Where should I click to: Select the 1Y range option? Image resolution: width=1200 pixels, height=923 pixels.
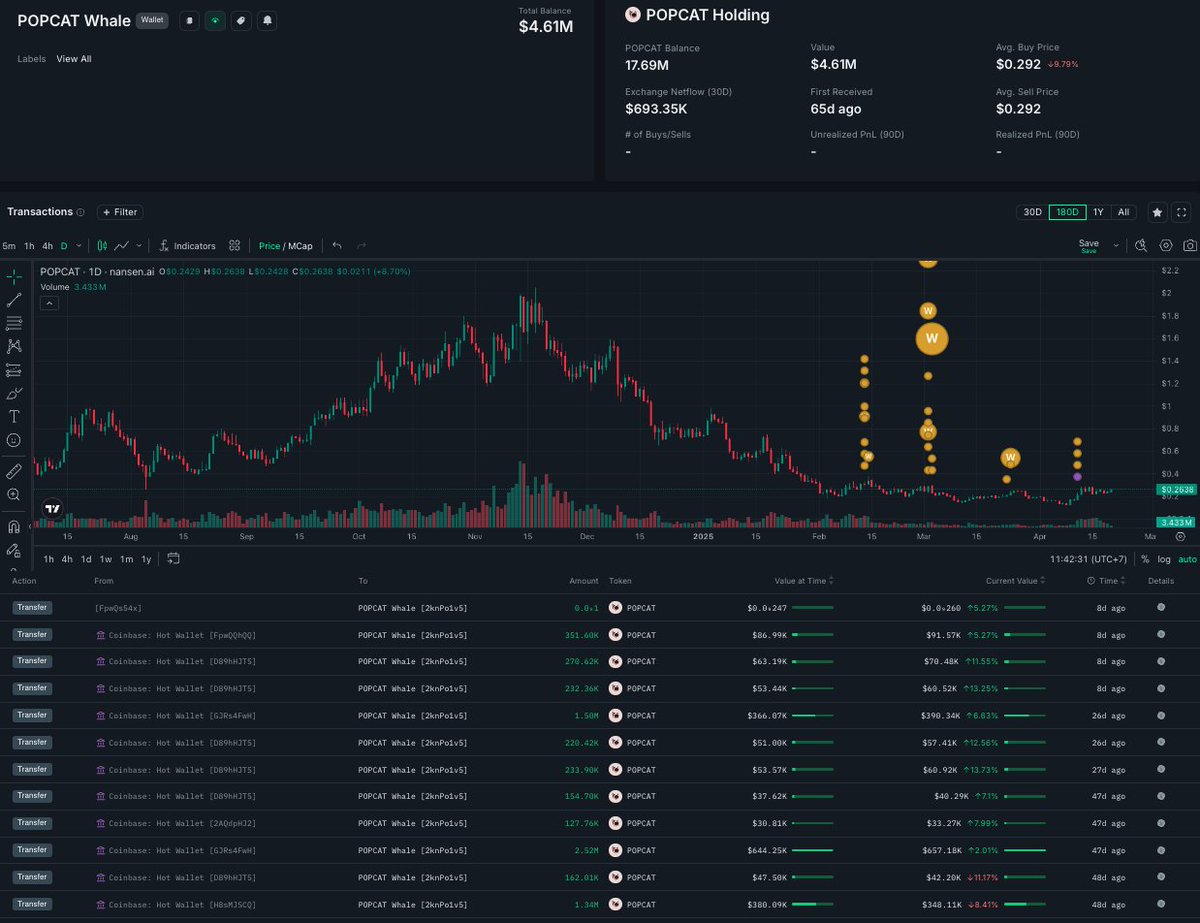pyautogui.click(x=1098, y=212)
